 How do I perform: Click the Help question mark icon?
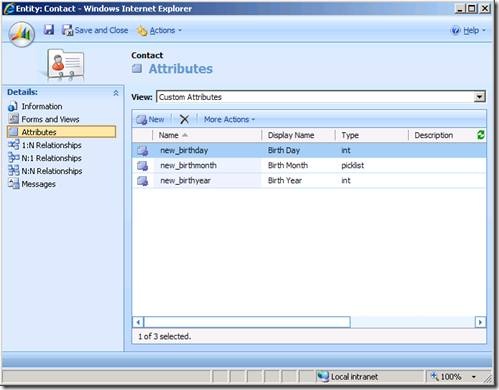tap(455, 30)
